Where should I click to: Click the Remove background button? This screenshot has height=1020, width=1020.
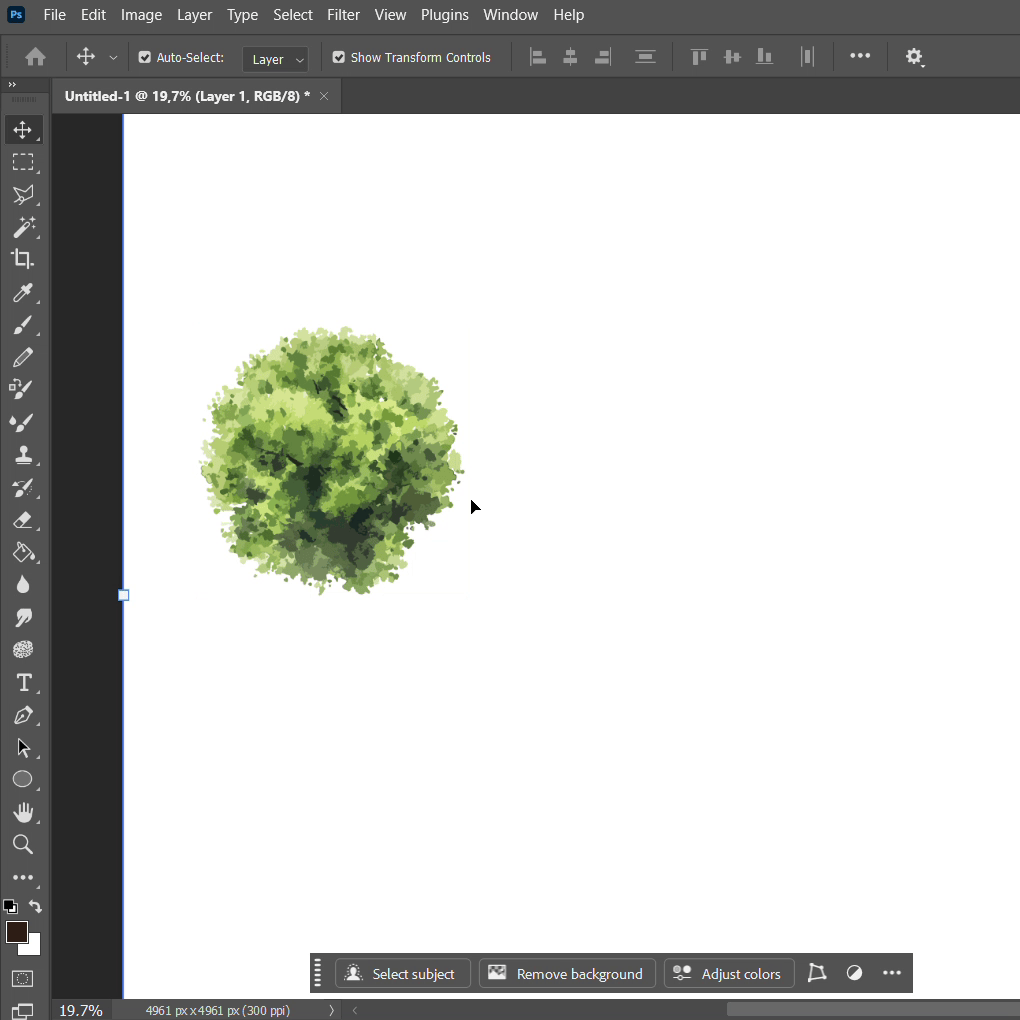click(567, 974)
